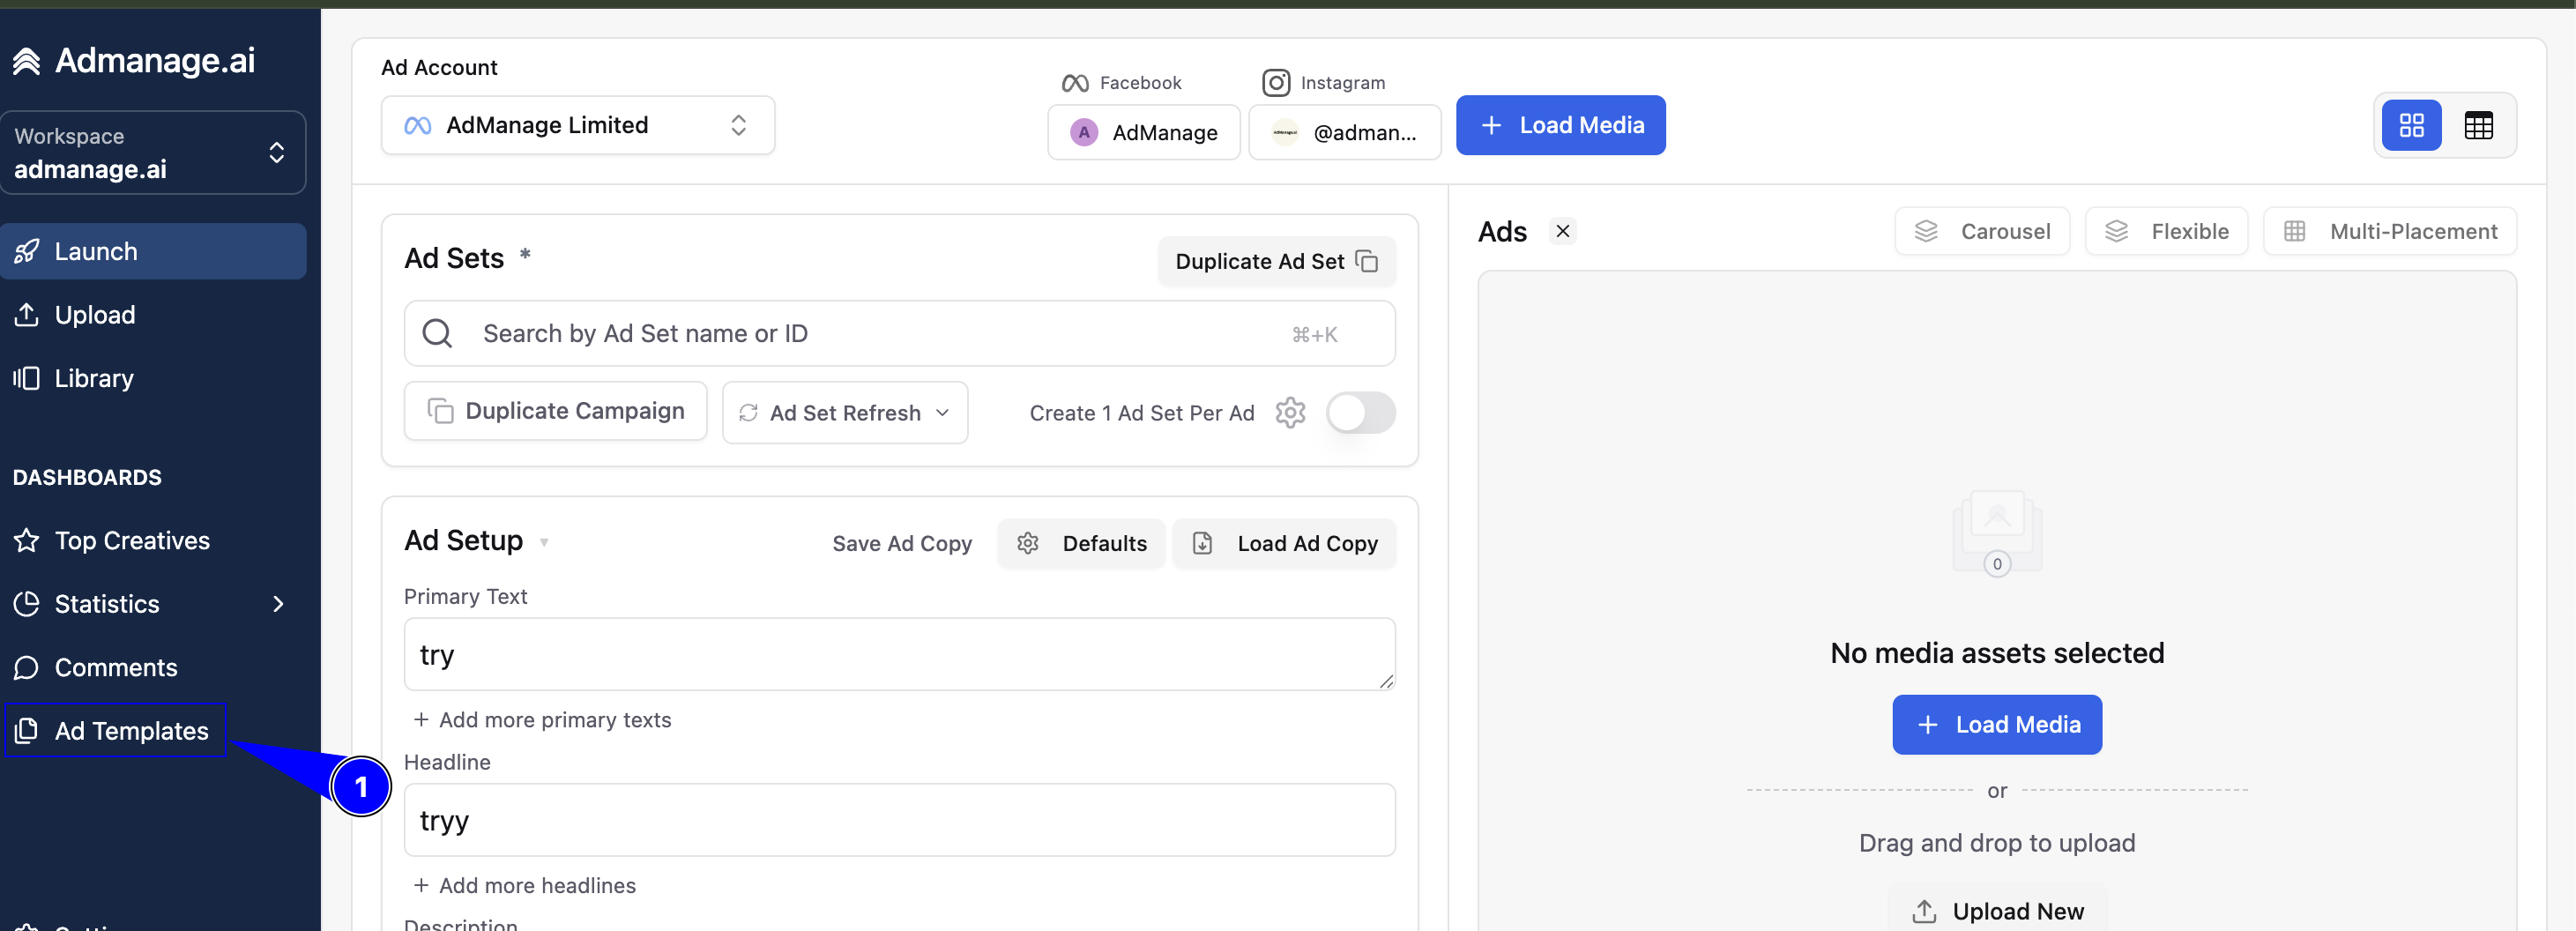Close the Ads panel with X
This screenshot has height=931, width=2576.
1562,231
